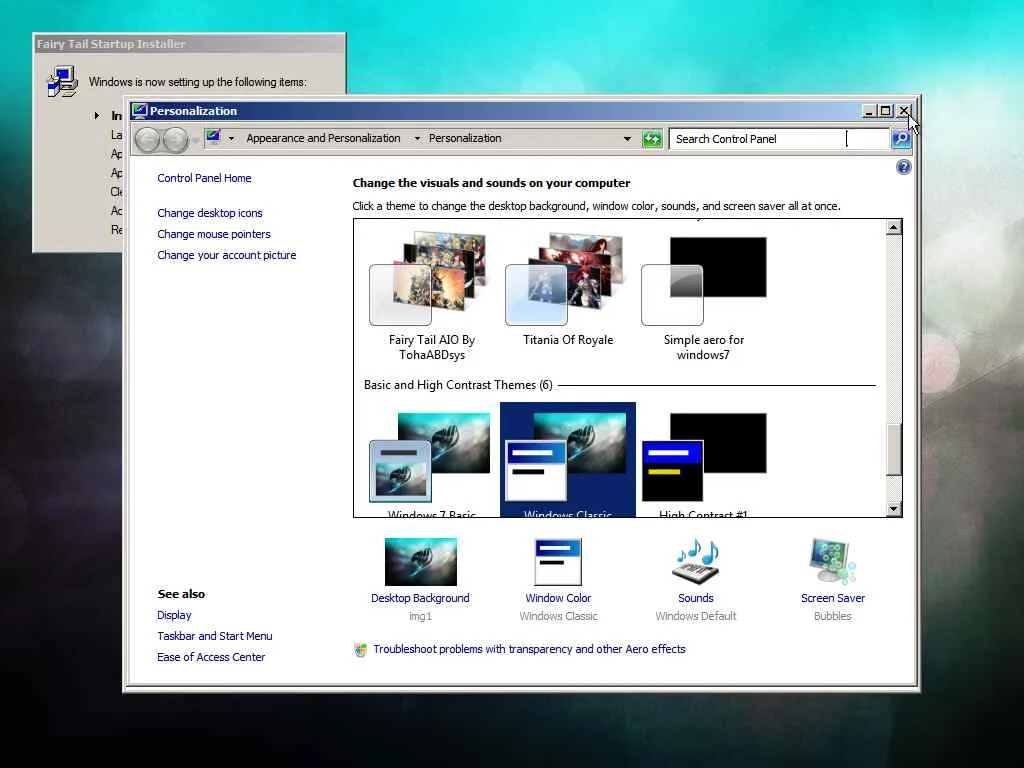The image size is (1024, 768).
Task: Open the Display link
Action: (x=174, y=615)
